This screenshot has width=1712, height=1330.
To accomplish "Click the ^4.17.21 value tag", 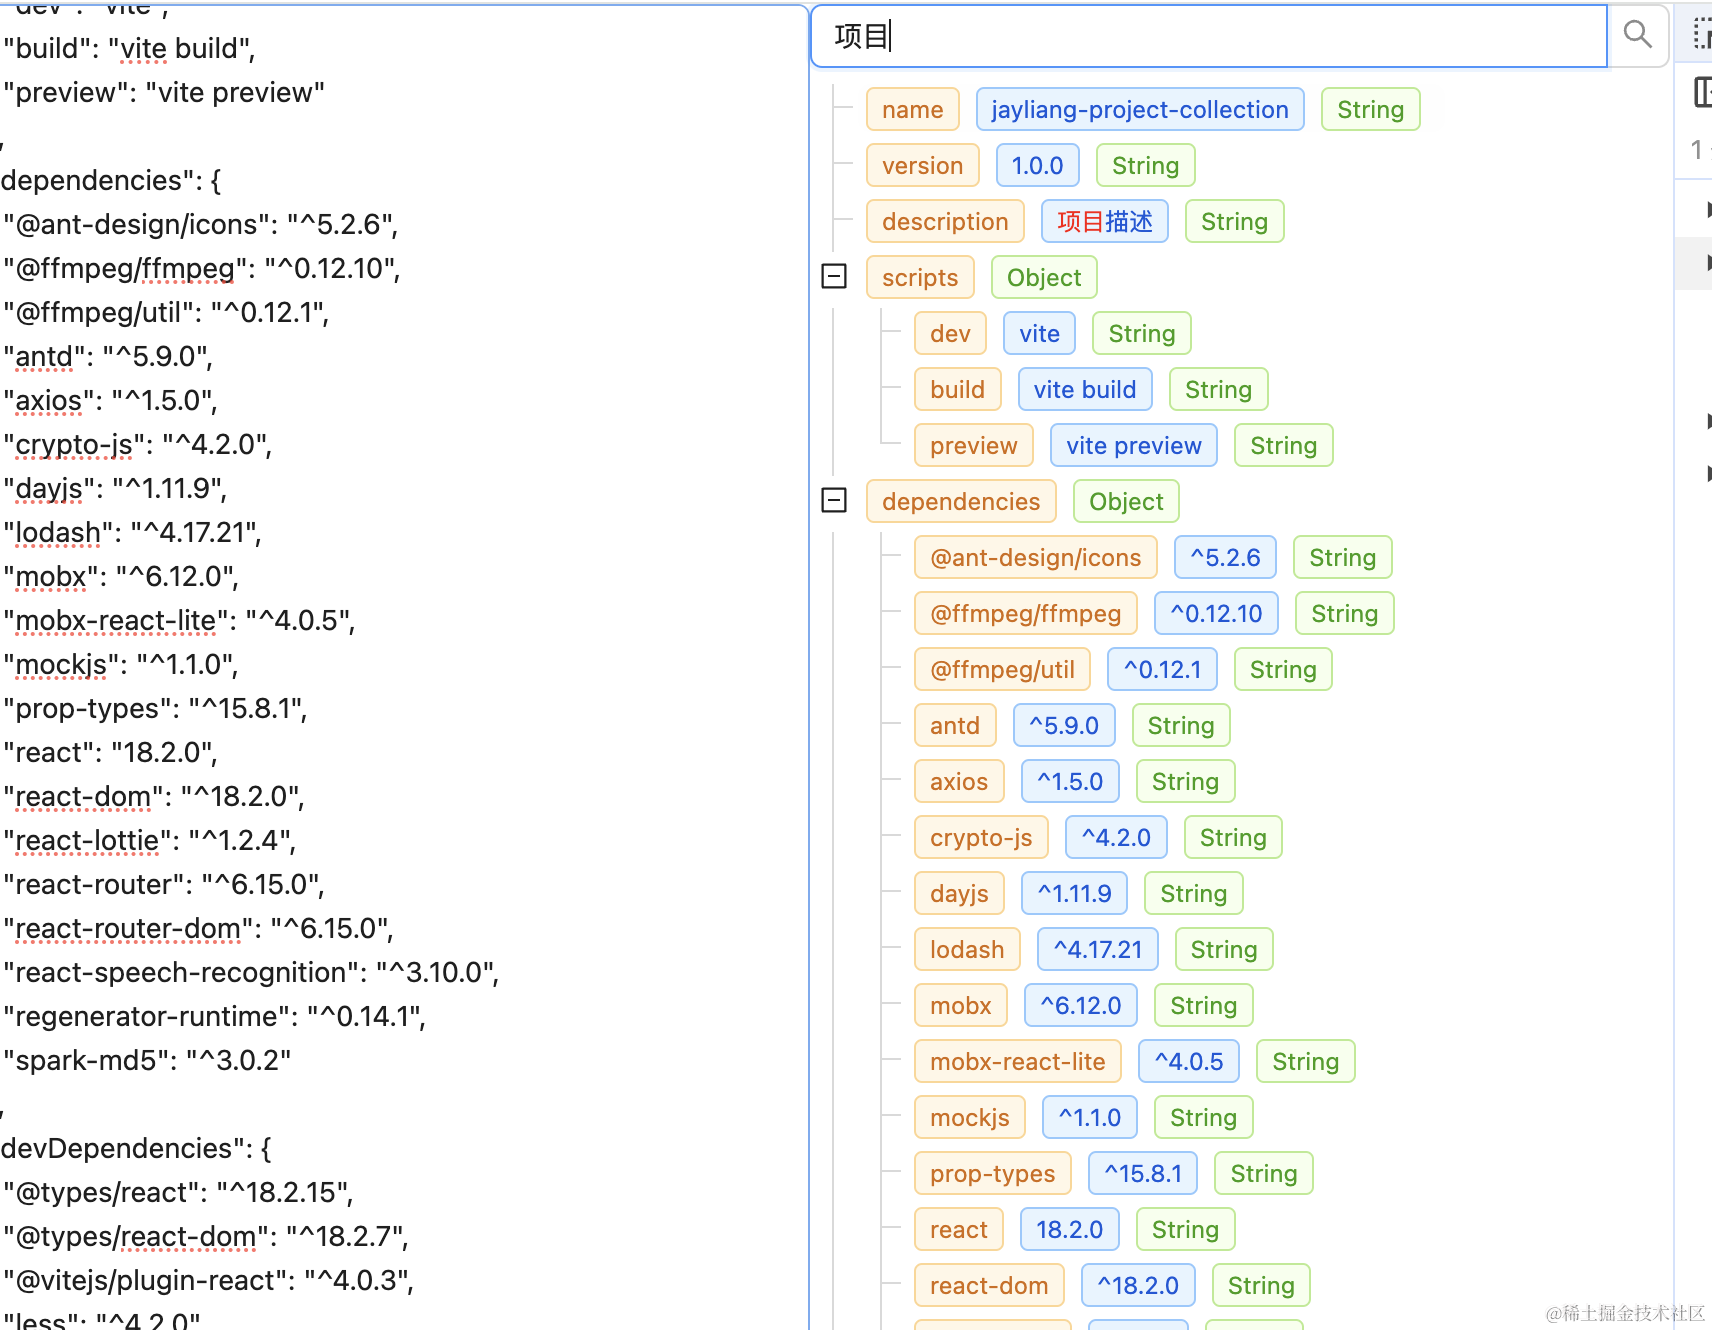I will pos(1098,950).
